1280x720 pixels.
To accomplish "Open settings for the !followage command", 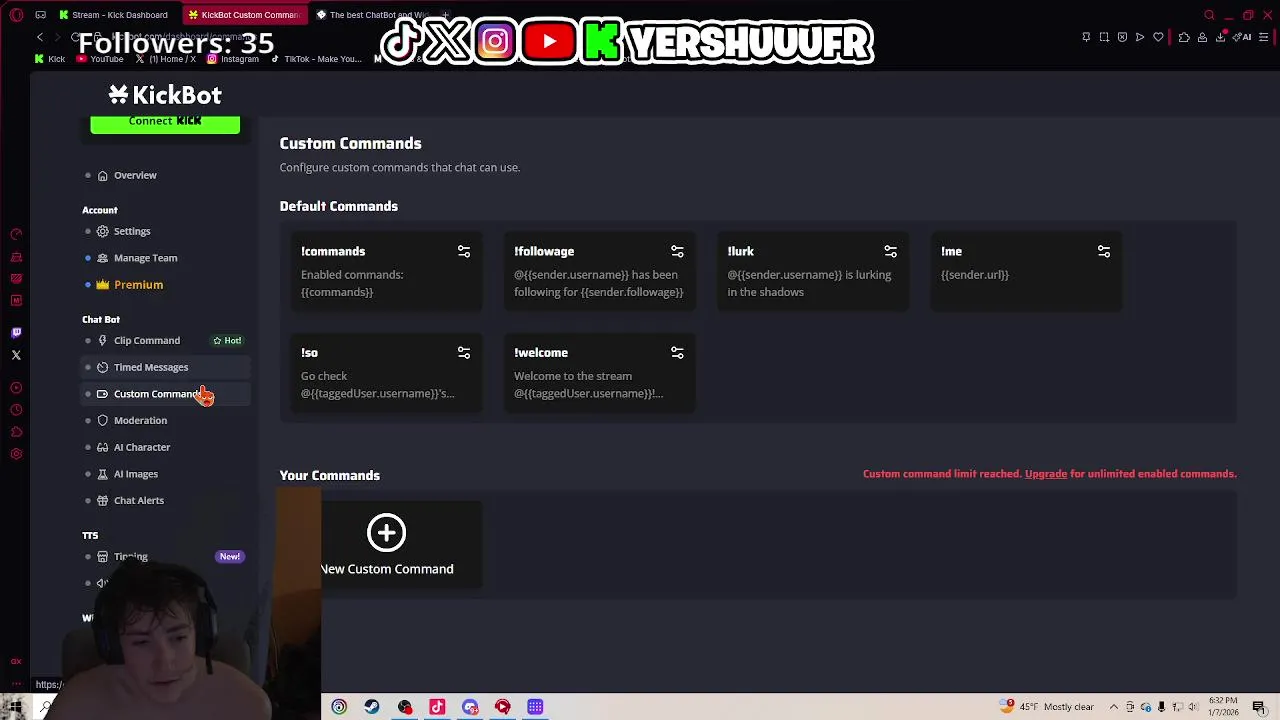I will coord(677,252).
